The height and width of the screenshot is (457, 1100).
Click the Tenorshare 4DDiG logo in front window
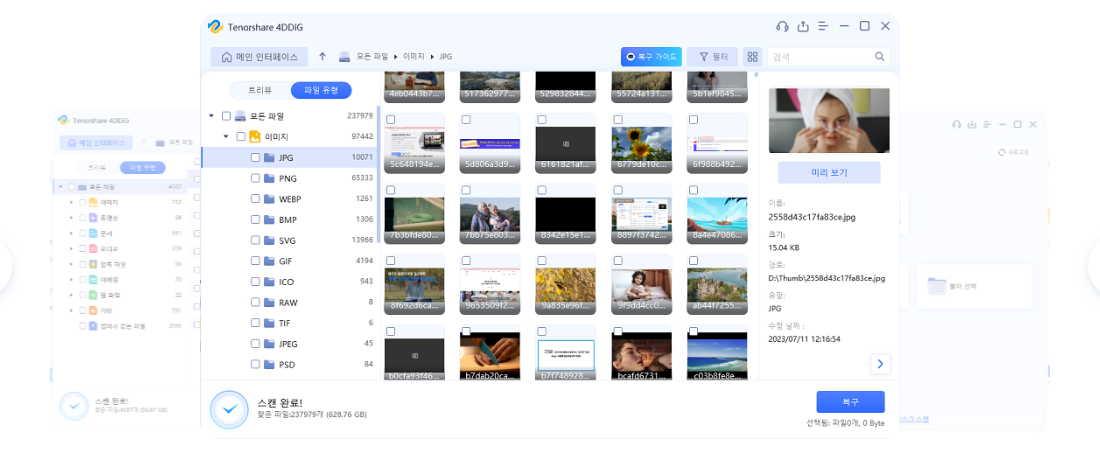point(215,27)
